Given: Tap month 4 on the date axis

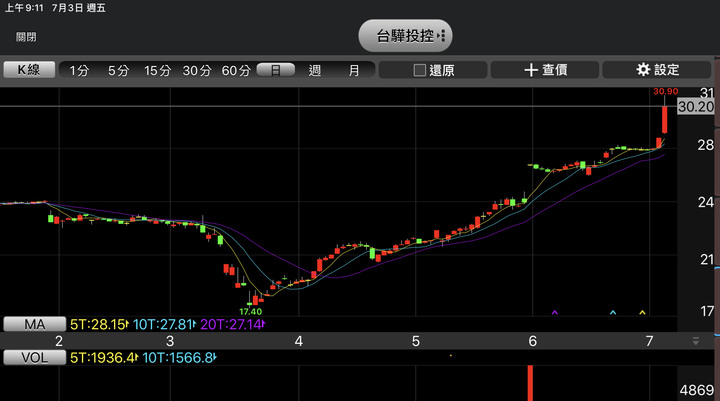Looking at the screenshot, I should (298, 341).
